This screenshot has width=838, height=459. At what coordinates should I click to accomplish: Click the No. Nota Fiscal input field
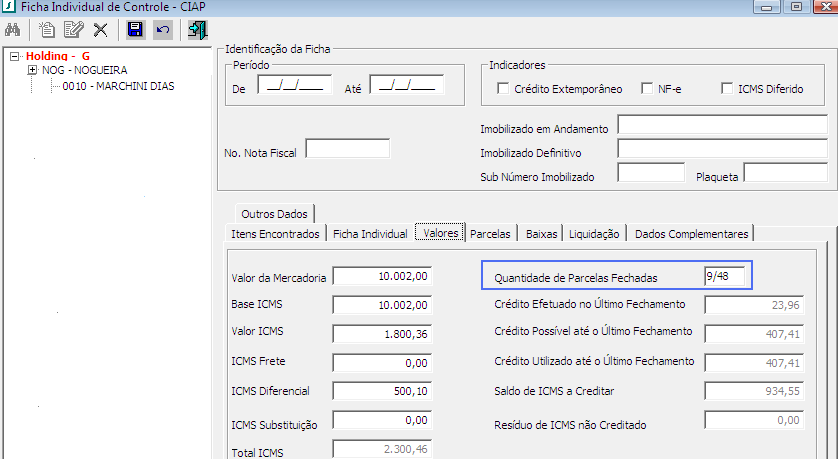(x=347, y=149)
